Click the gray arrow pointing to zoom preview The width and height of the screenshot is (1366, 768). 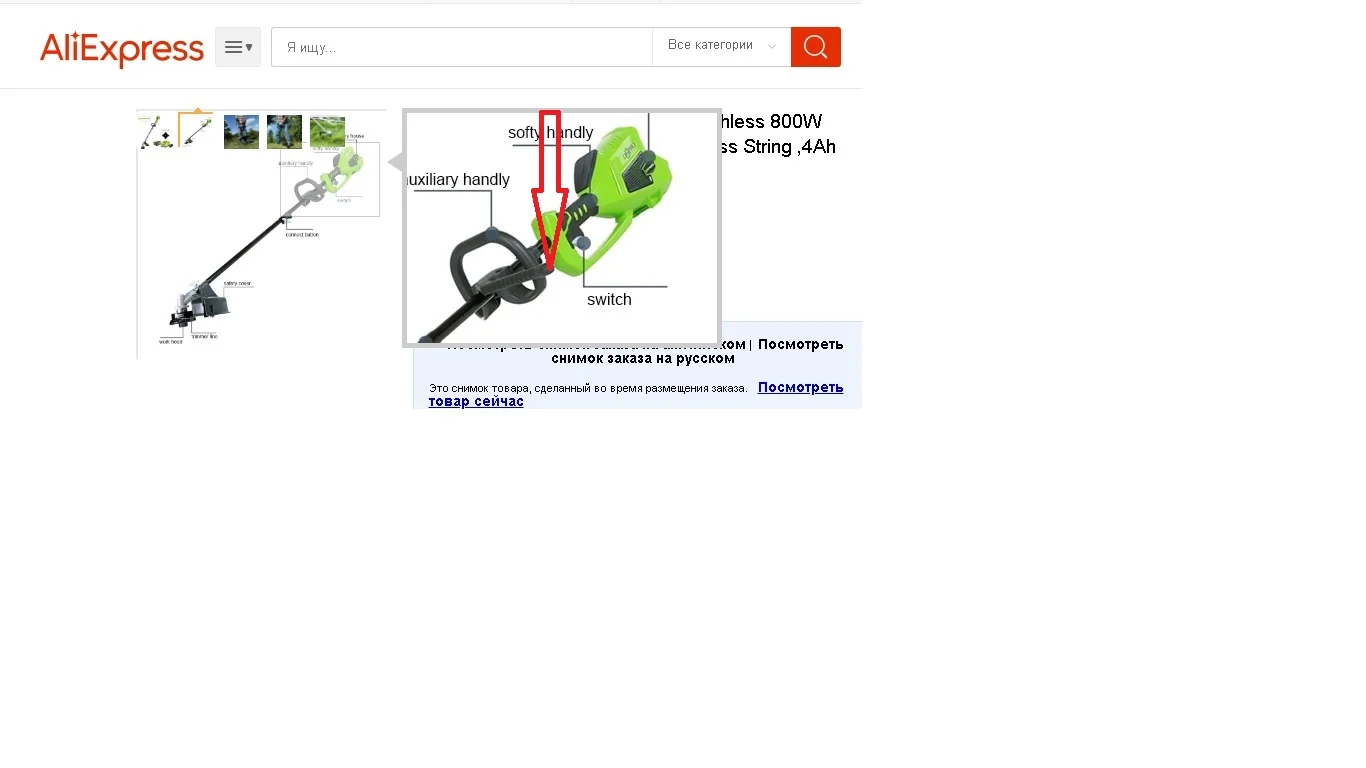click(x=395, y=162)
